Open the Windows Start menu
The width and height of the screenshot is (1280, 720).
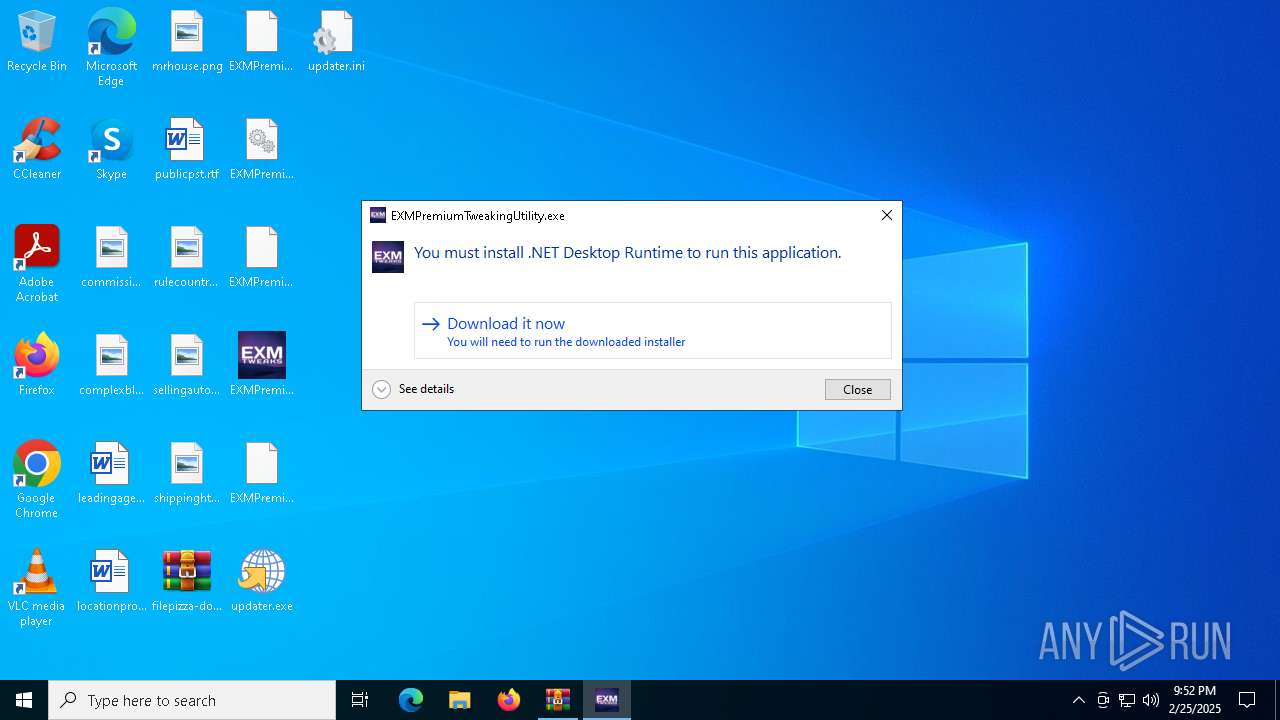coord(24,700)
